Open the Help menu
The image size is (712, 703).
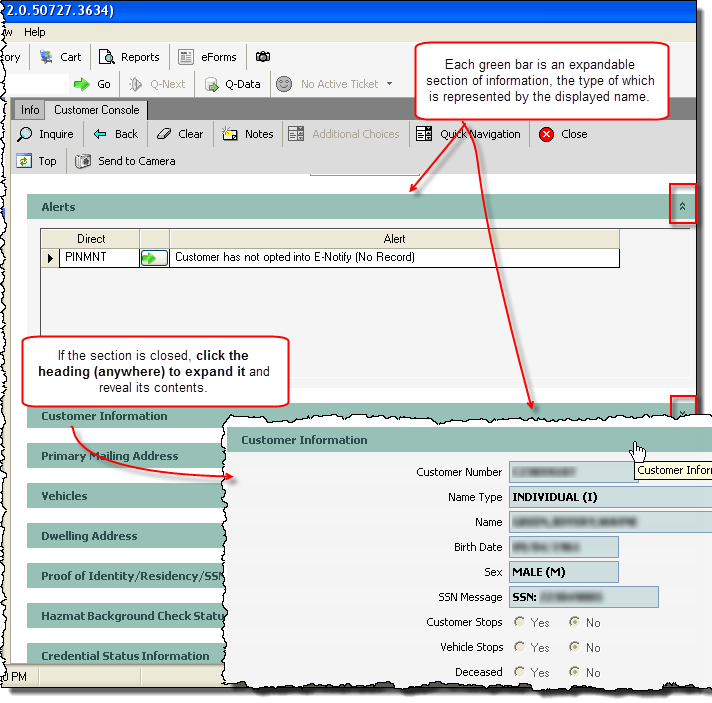35,32
